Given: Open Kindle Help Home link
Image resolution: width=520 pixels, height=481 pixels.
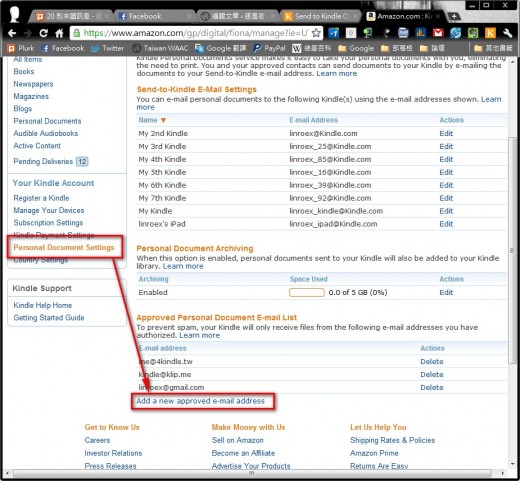Looking at the screenshot, I should [43, 305].
